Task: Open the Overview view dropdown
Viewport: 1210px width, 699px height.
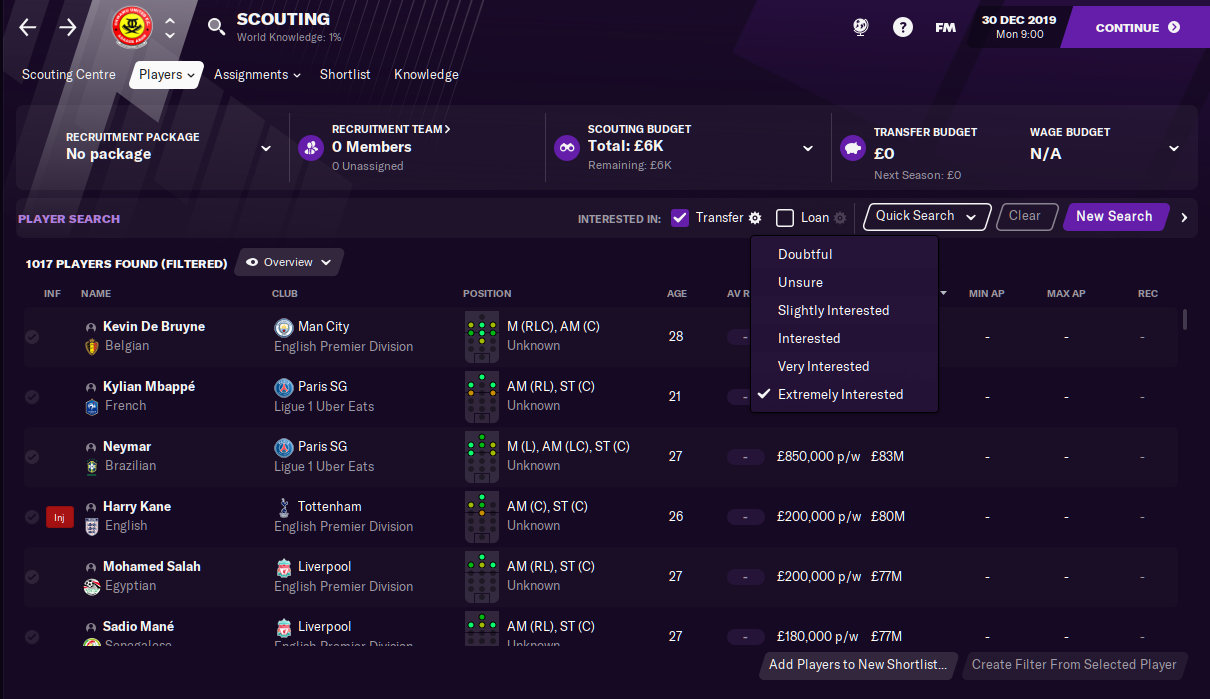Action: pyautogui.click(x=289, y=262)
